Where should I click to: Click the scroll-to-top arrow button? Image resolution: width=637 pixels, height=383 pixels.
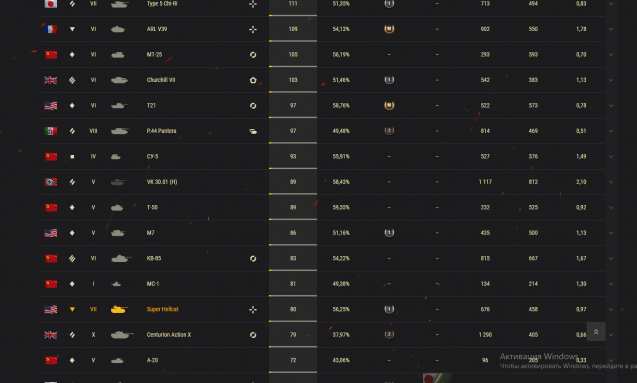596,332
